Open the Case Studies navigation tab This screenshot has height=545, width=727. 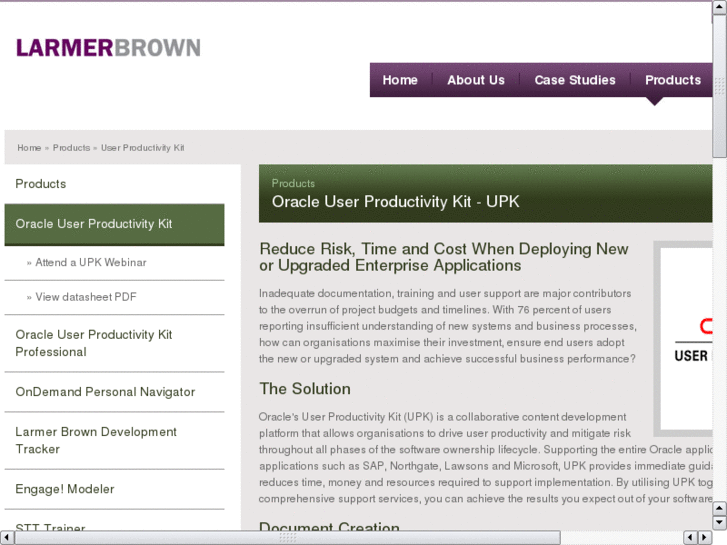pos(574,80)
